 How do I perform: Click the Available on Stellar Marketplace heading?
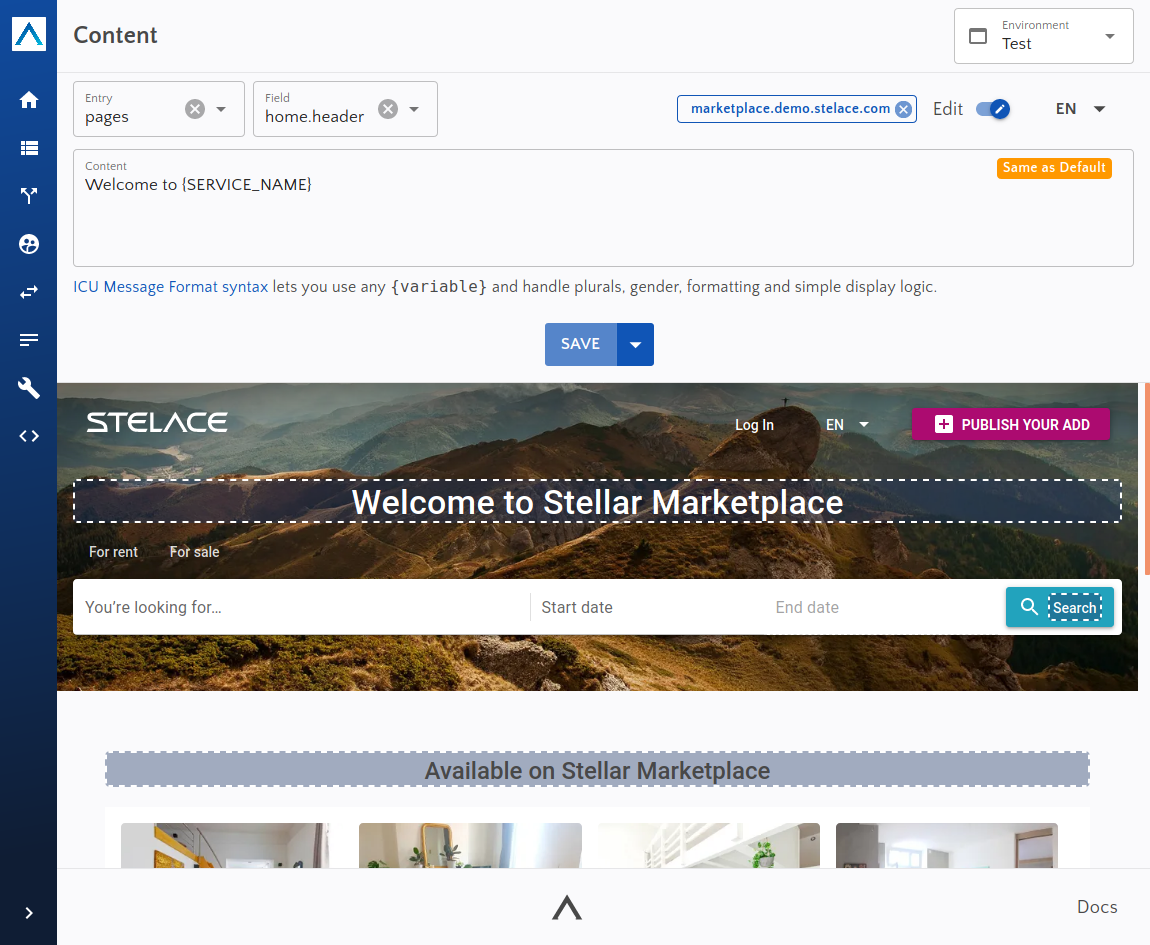click(597, 770)
